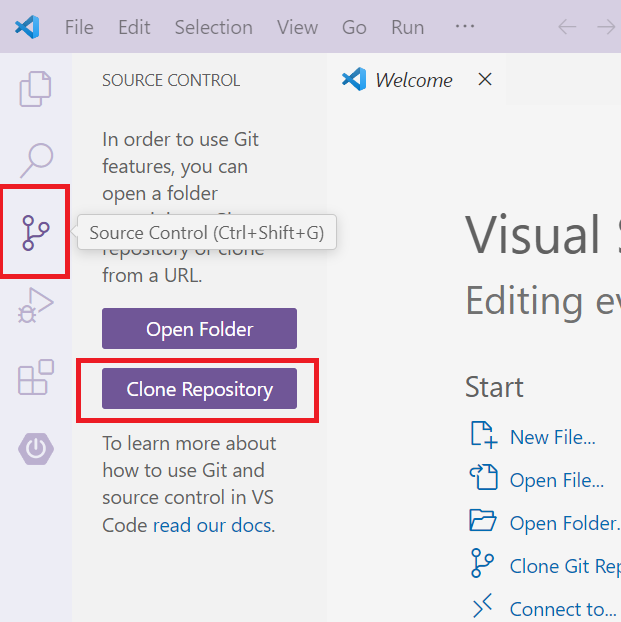Open the Spring Boot Dashboard power icon
The height and width of the screenshot is (622, 621).
click(x=36, y=449)
